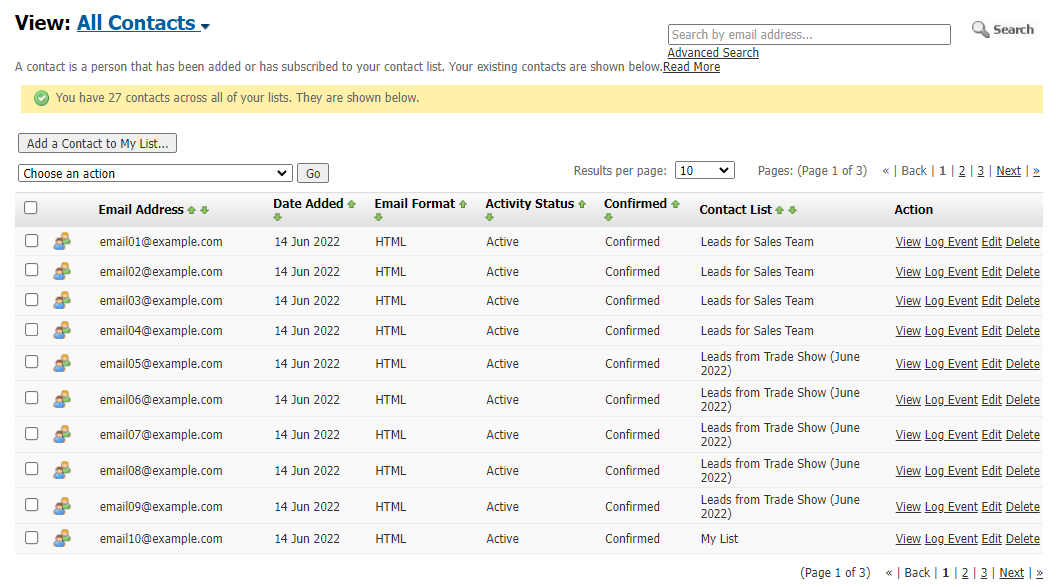Sort Email Format descending with down arrow
Screen dimensions: 1062x587
point(379,217)
